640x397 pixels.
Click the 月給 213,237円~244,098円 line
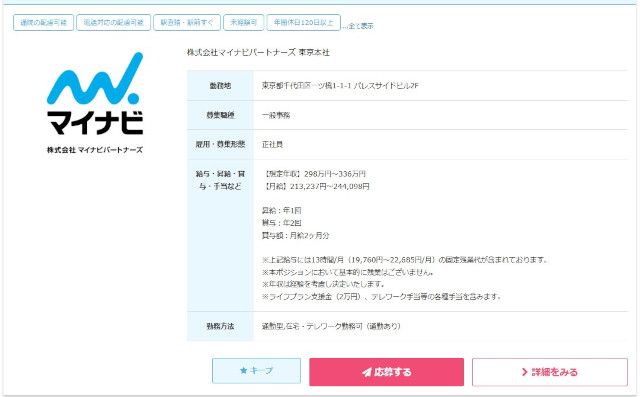point(316,186)
